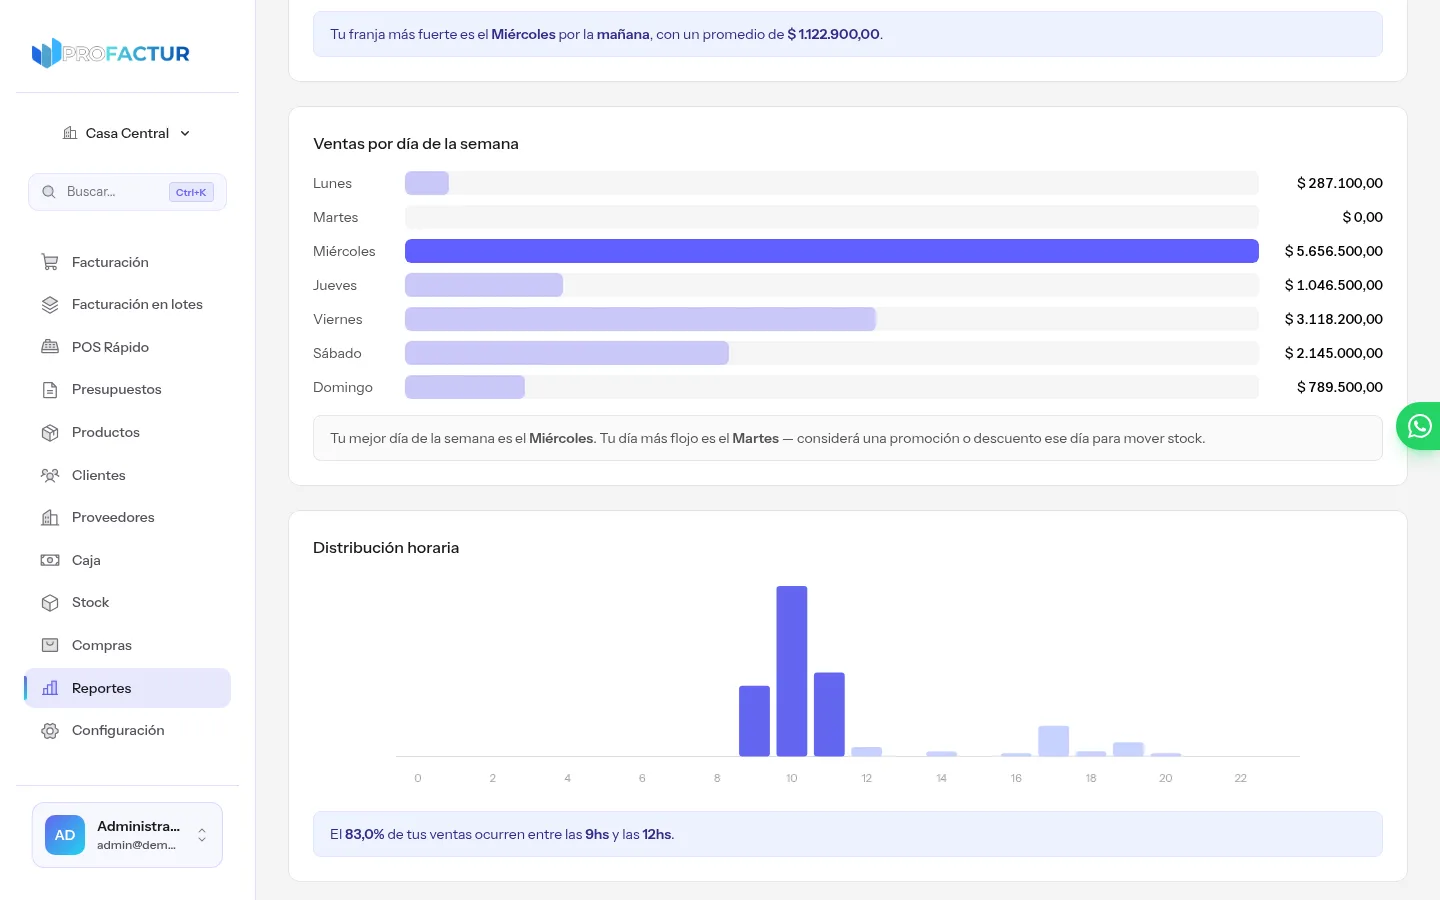
Task: Click the Facturación cart icon
Action: 50,262
